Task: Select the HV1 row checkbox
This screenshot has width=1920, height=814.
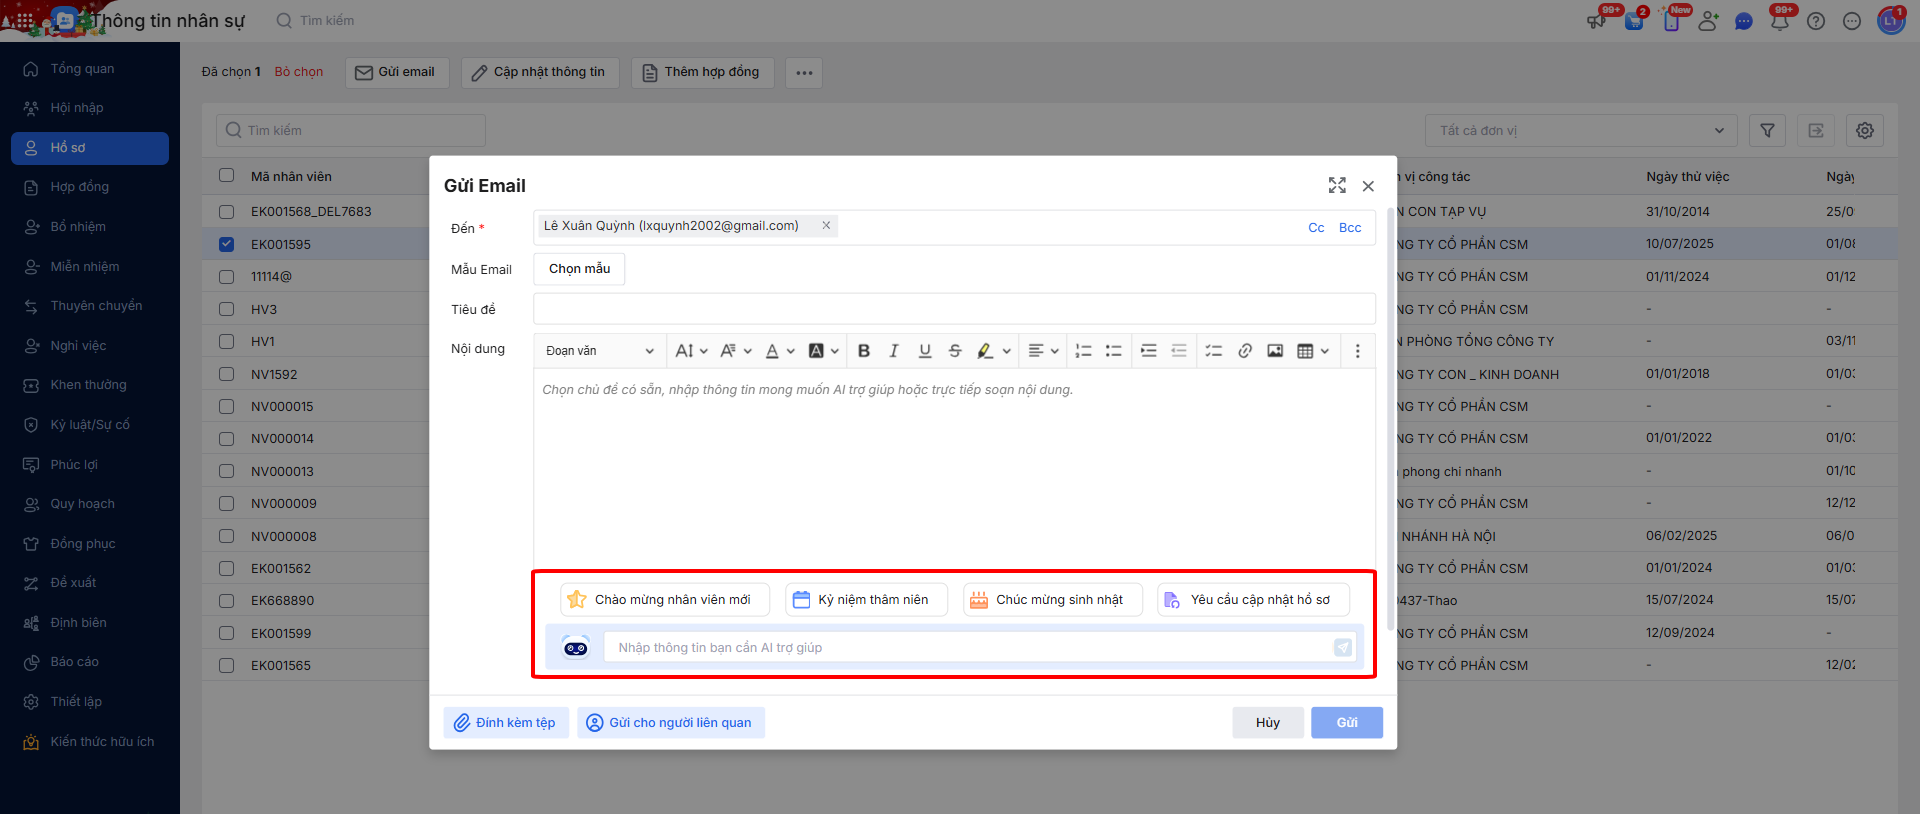Action: pos(227,342)
